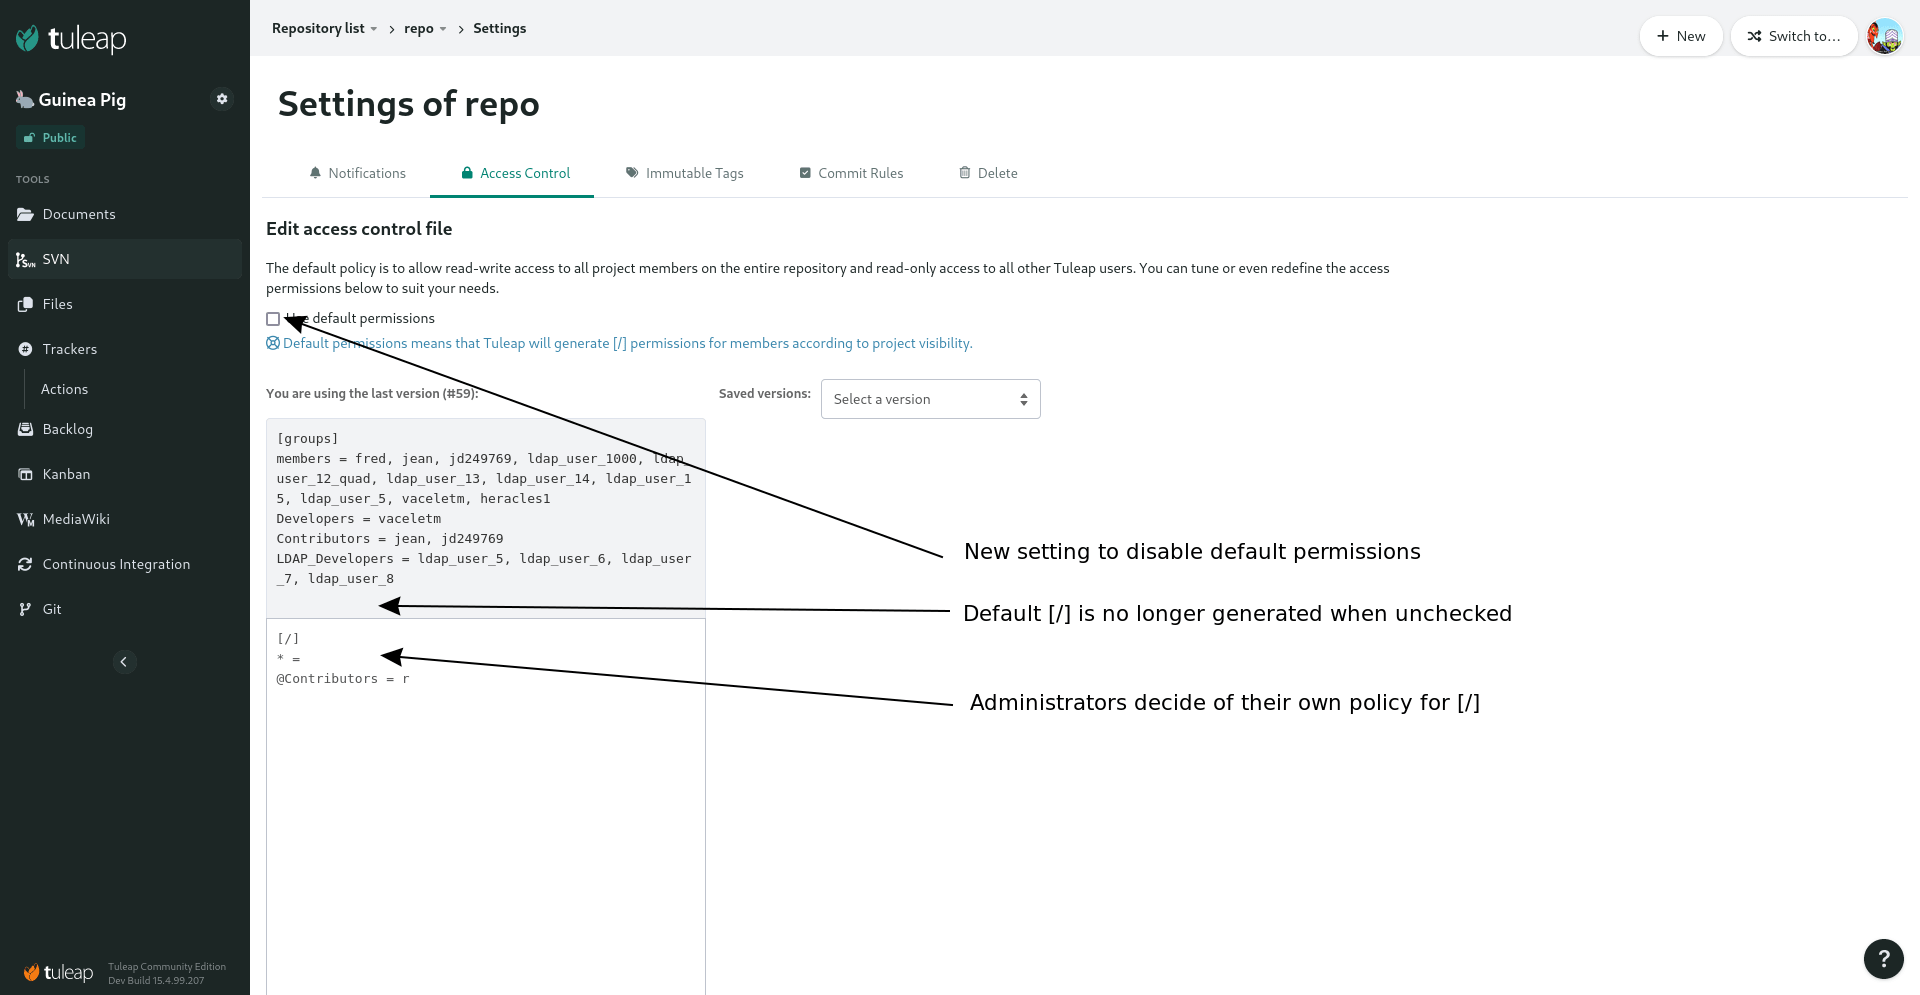Click the New button

pyautogui.click(x=1680, y=36)
